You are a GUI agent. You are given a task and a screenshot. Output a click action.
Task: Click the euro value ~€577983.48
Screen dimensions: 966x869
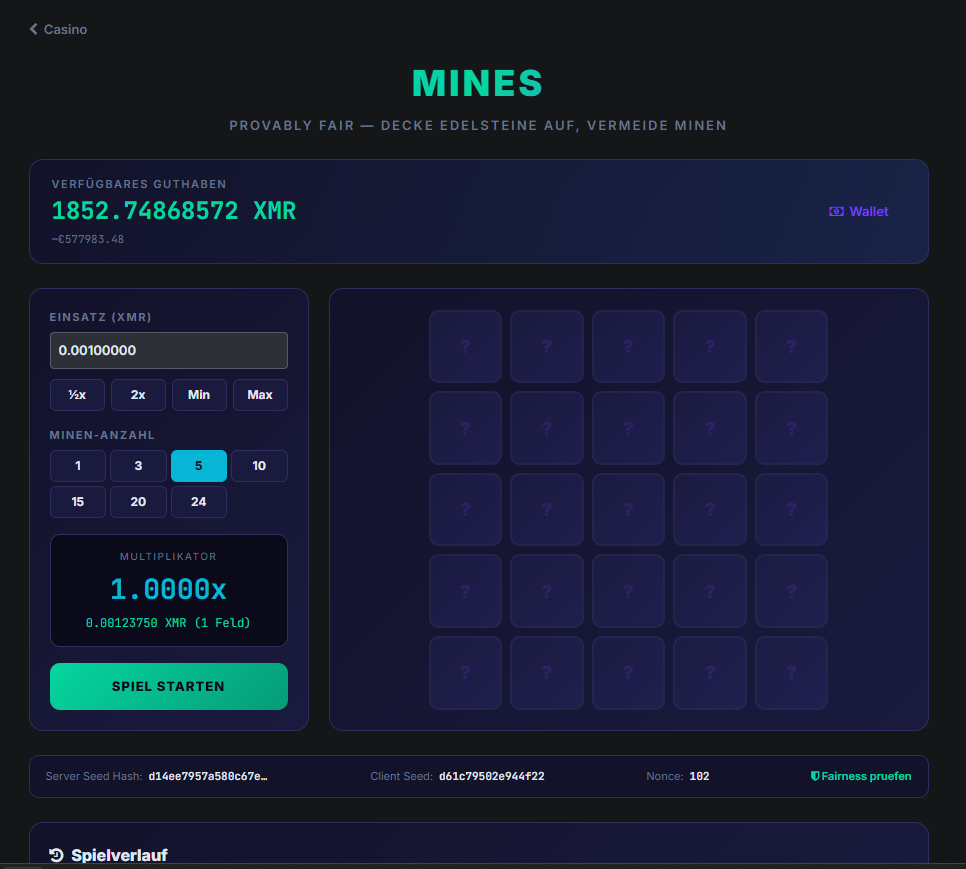(87, 239)
